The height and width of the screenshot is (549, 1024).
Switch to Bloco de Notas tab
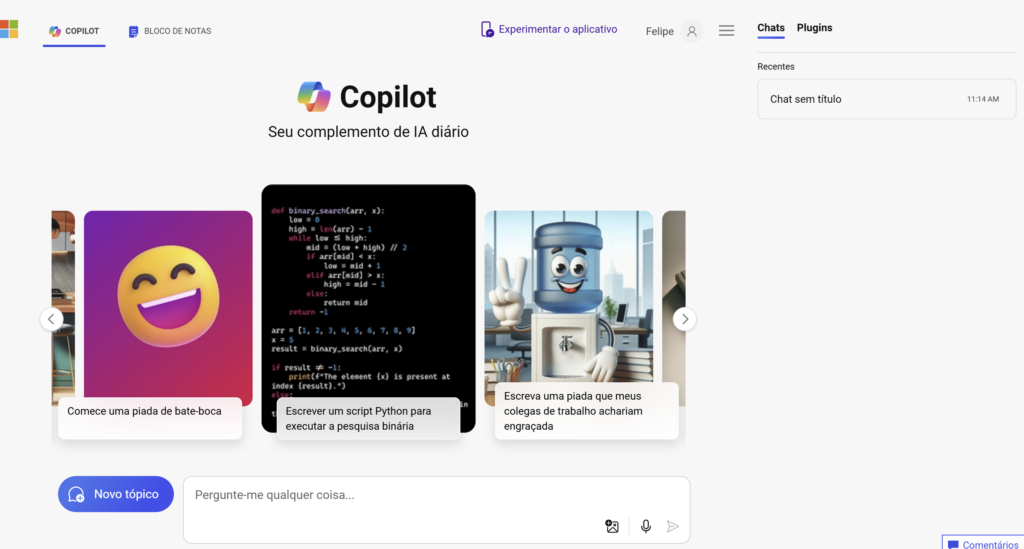(170, 31)
